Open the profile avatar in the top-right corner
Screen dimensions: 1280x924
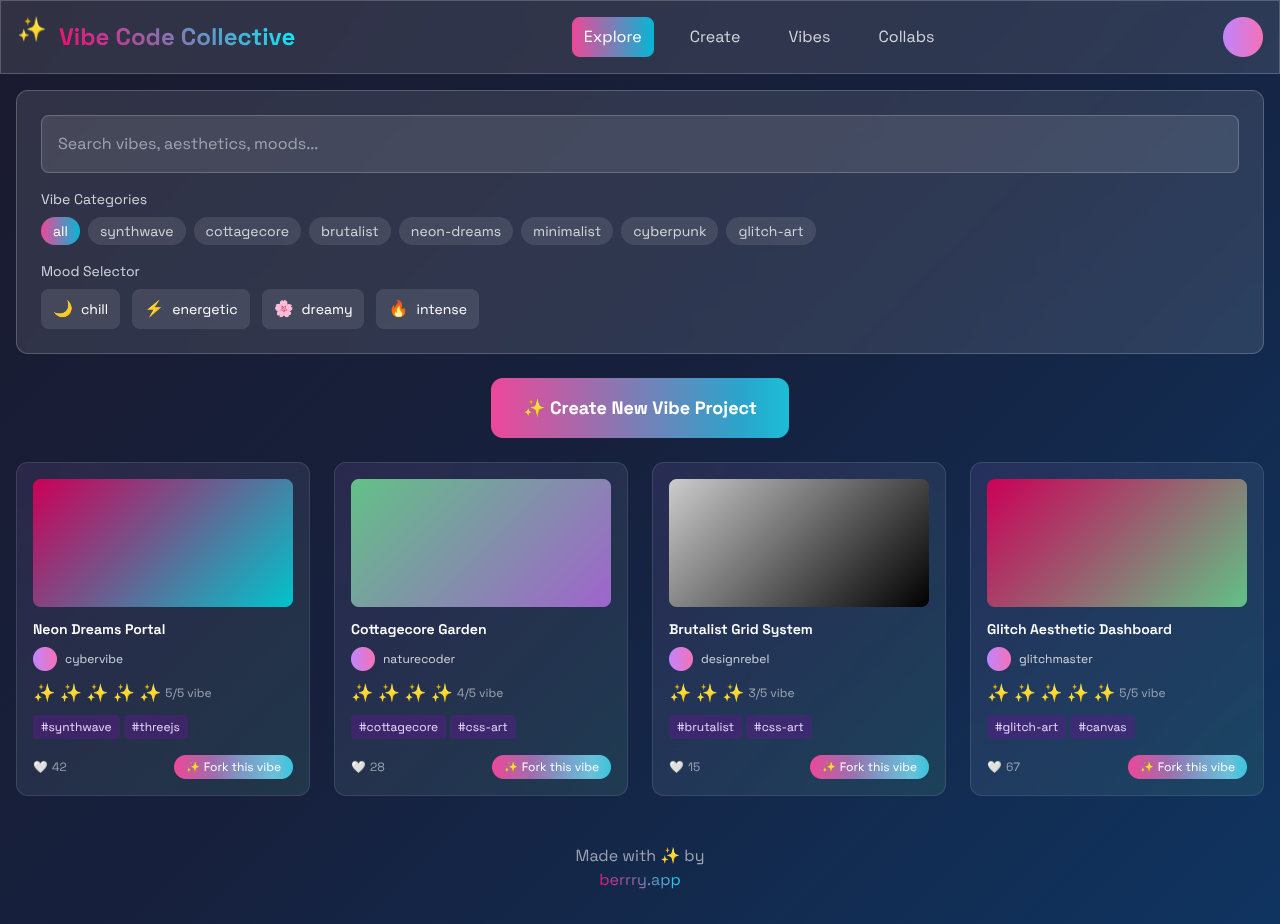click(x=1242, y=37)
